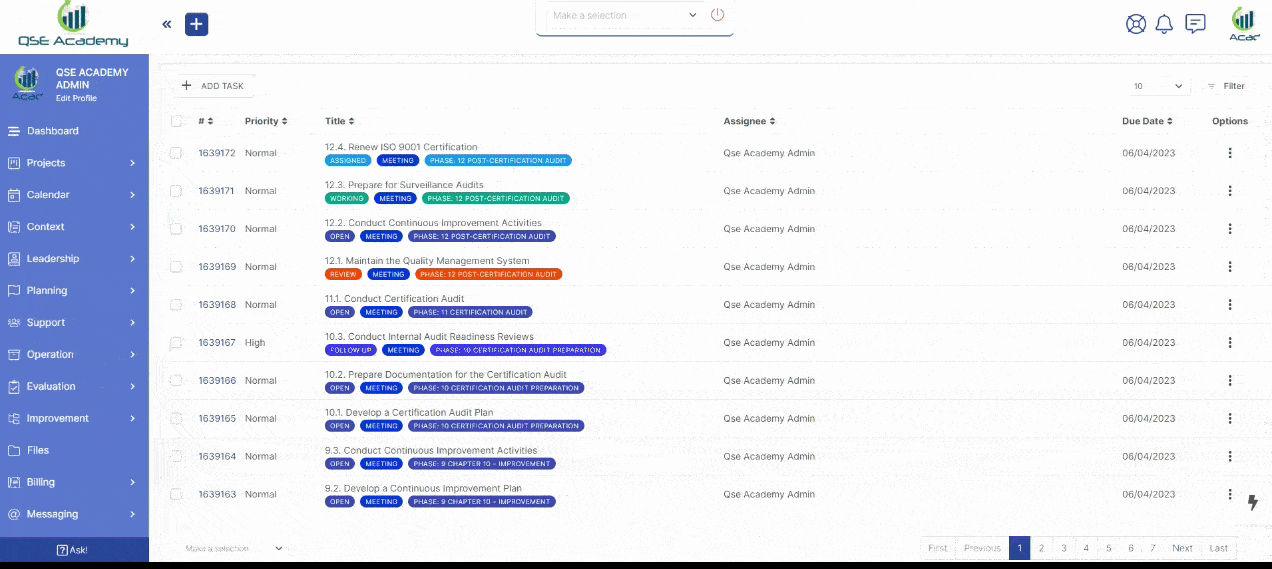Collapse sidebar with double chevron icon
This screenshot has width=1272, height=569.
pyautogui.click(x=167, y=24)
